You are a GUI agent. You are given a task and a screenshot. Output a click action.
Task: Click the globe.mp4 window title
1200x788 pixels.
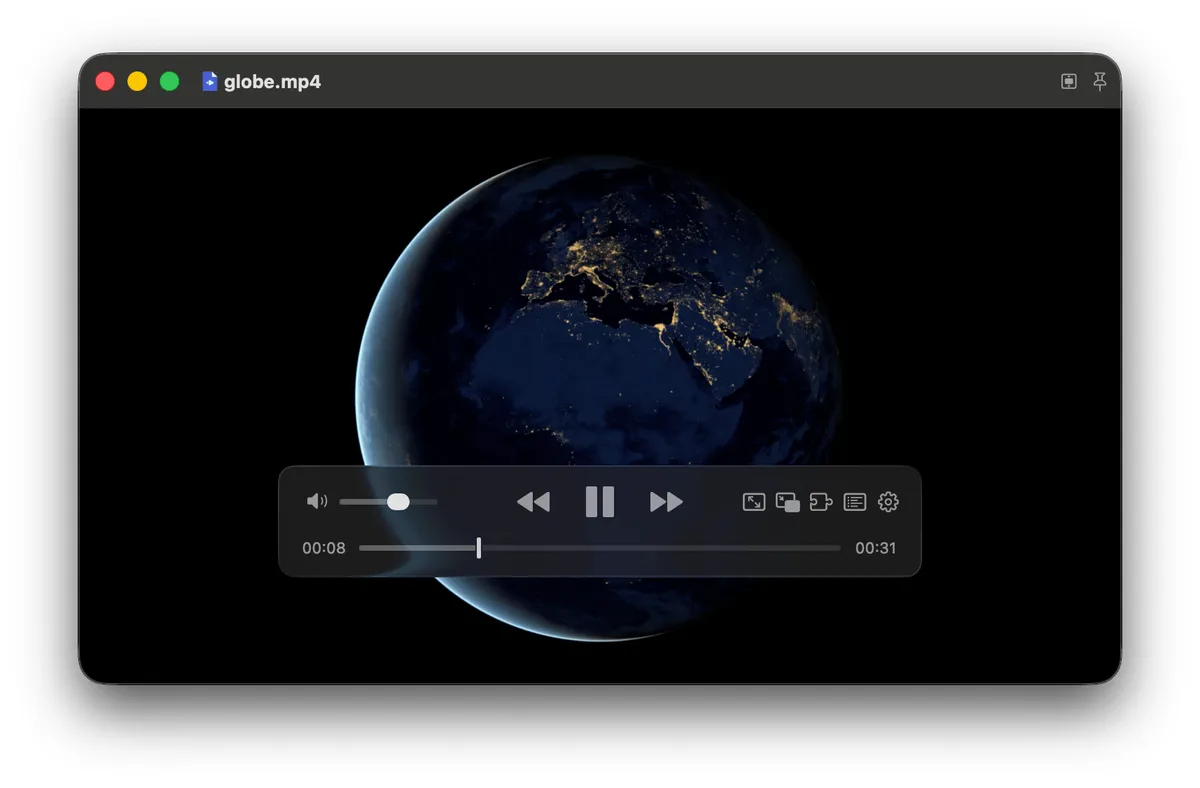(273, 82)
